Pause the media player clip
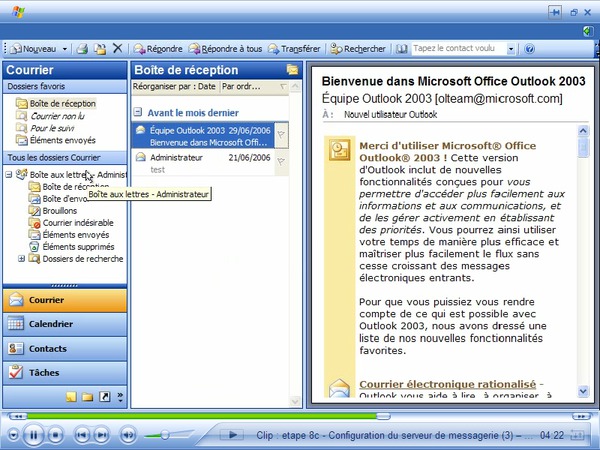The width and height of the screenshot is (600, 450). tap(33, 435)
